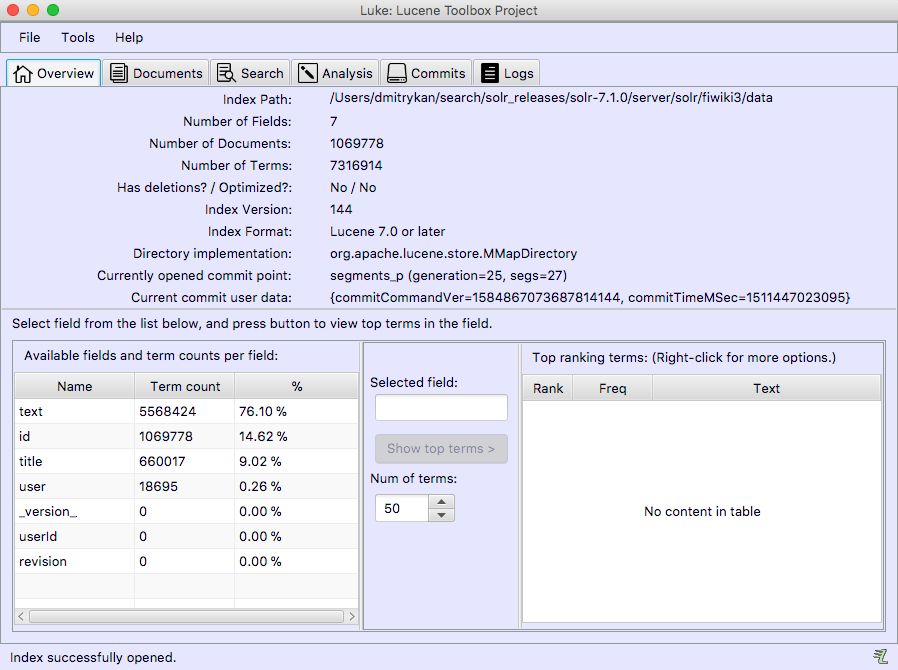Image resolution: width=898 pixels, height=670 pixels.
Task: Click the Search tab magnifier icon
Action: (x=226, y=73)
